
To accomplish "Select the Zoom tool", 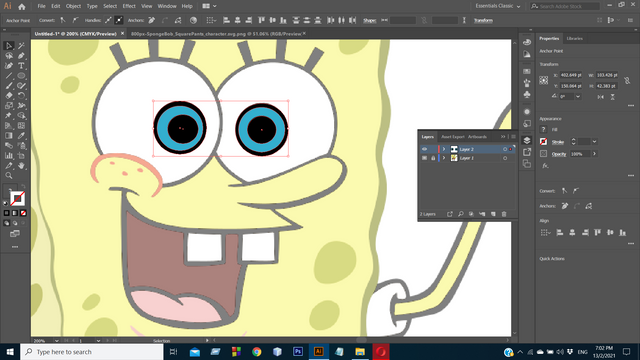I will pos(9,176).
